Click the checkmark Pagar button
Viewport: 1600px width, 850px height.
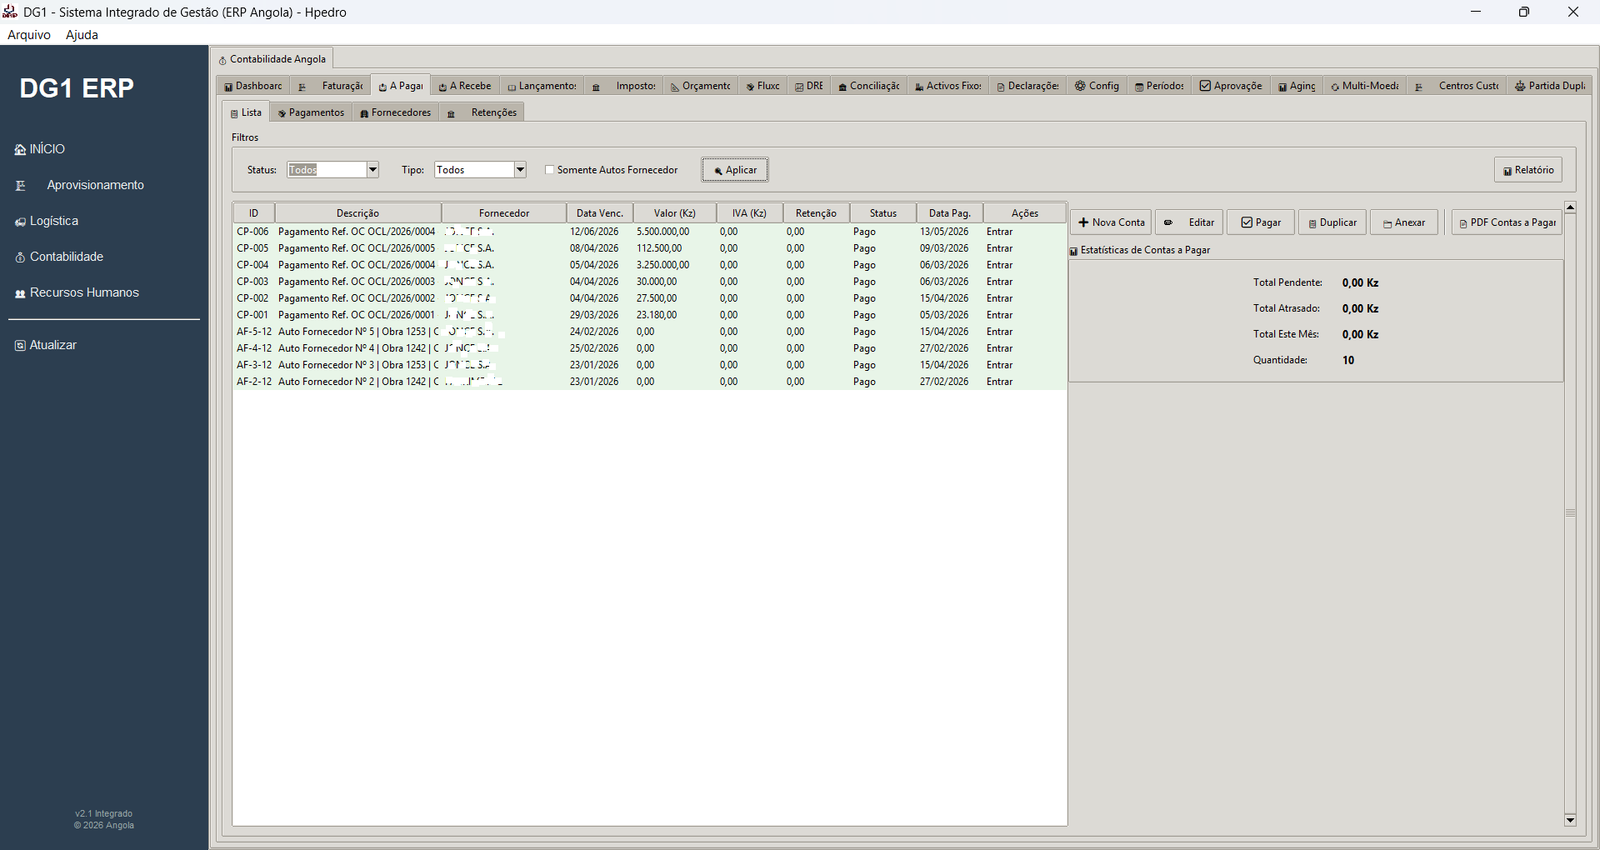click(x=1260, y=222)
